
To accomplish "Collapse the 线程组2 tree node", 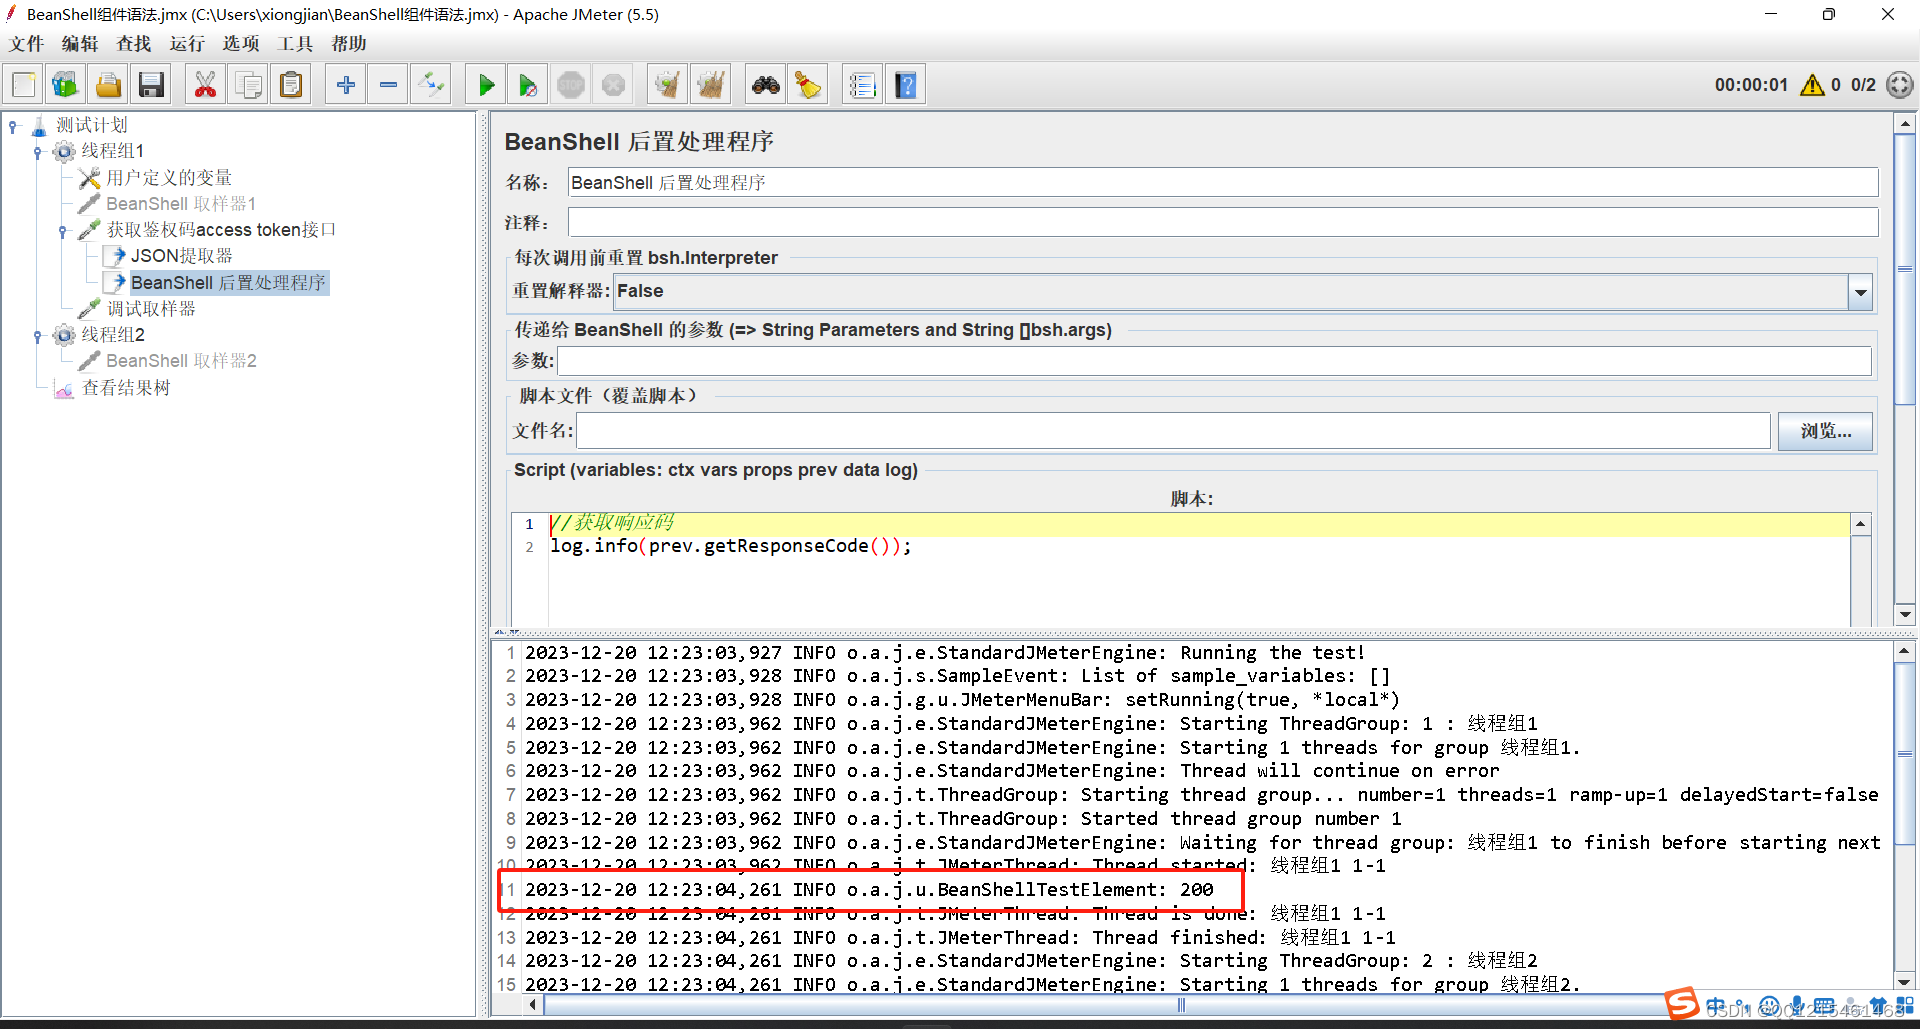I will [38, 336].
